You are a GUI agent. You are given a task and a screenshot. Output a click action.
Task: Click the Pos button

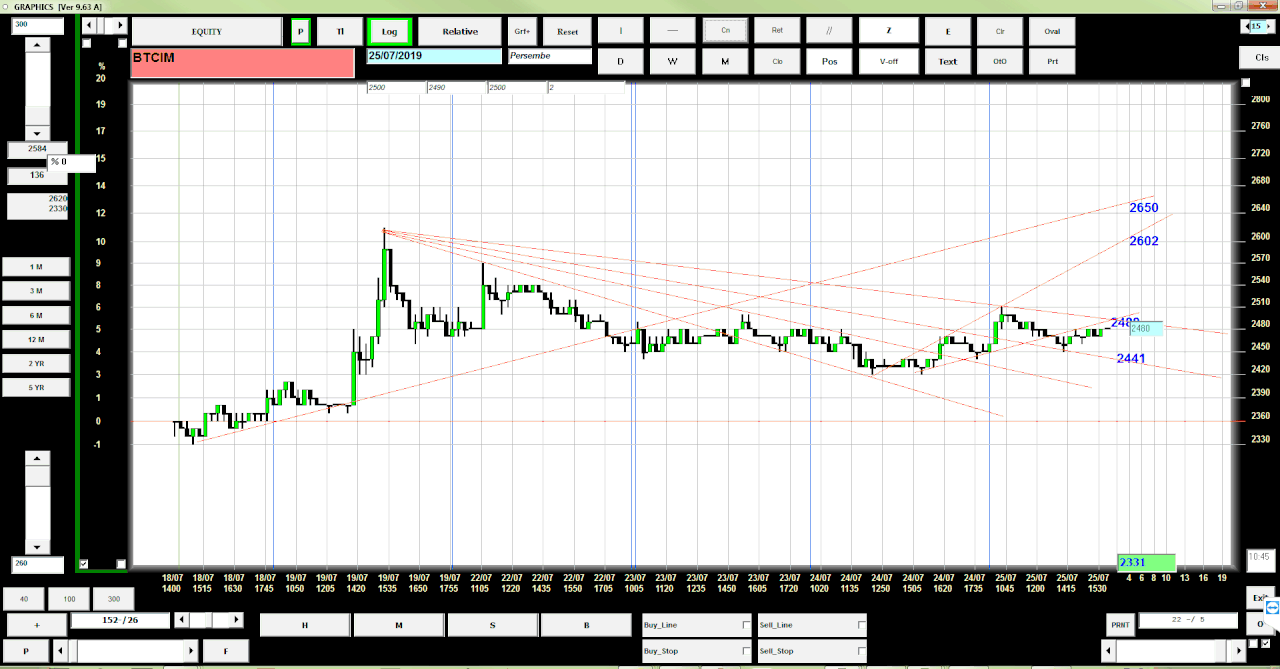pyautogui.click(x=829, y=61)
